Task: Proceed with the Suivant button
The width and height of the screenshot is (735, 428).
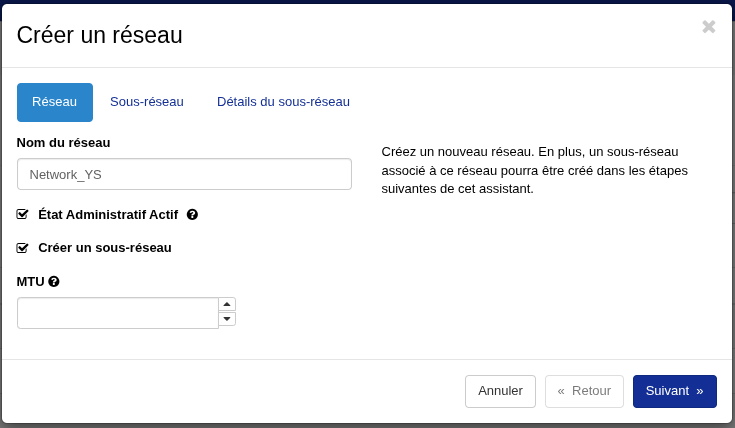Action: click(x=674, y=391)
